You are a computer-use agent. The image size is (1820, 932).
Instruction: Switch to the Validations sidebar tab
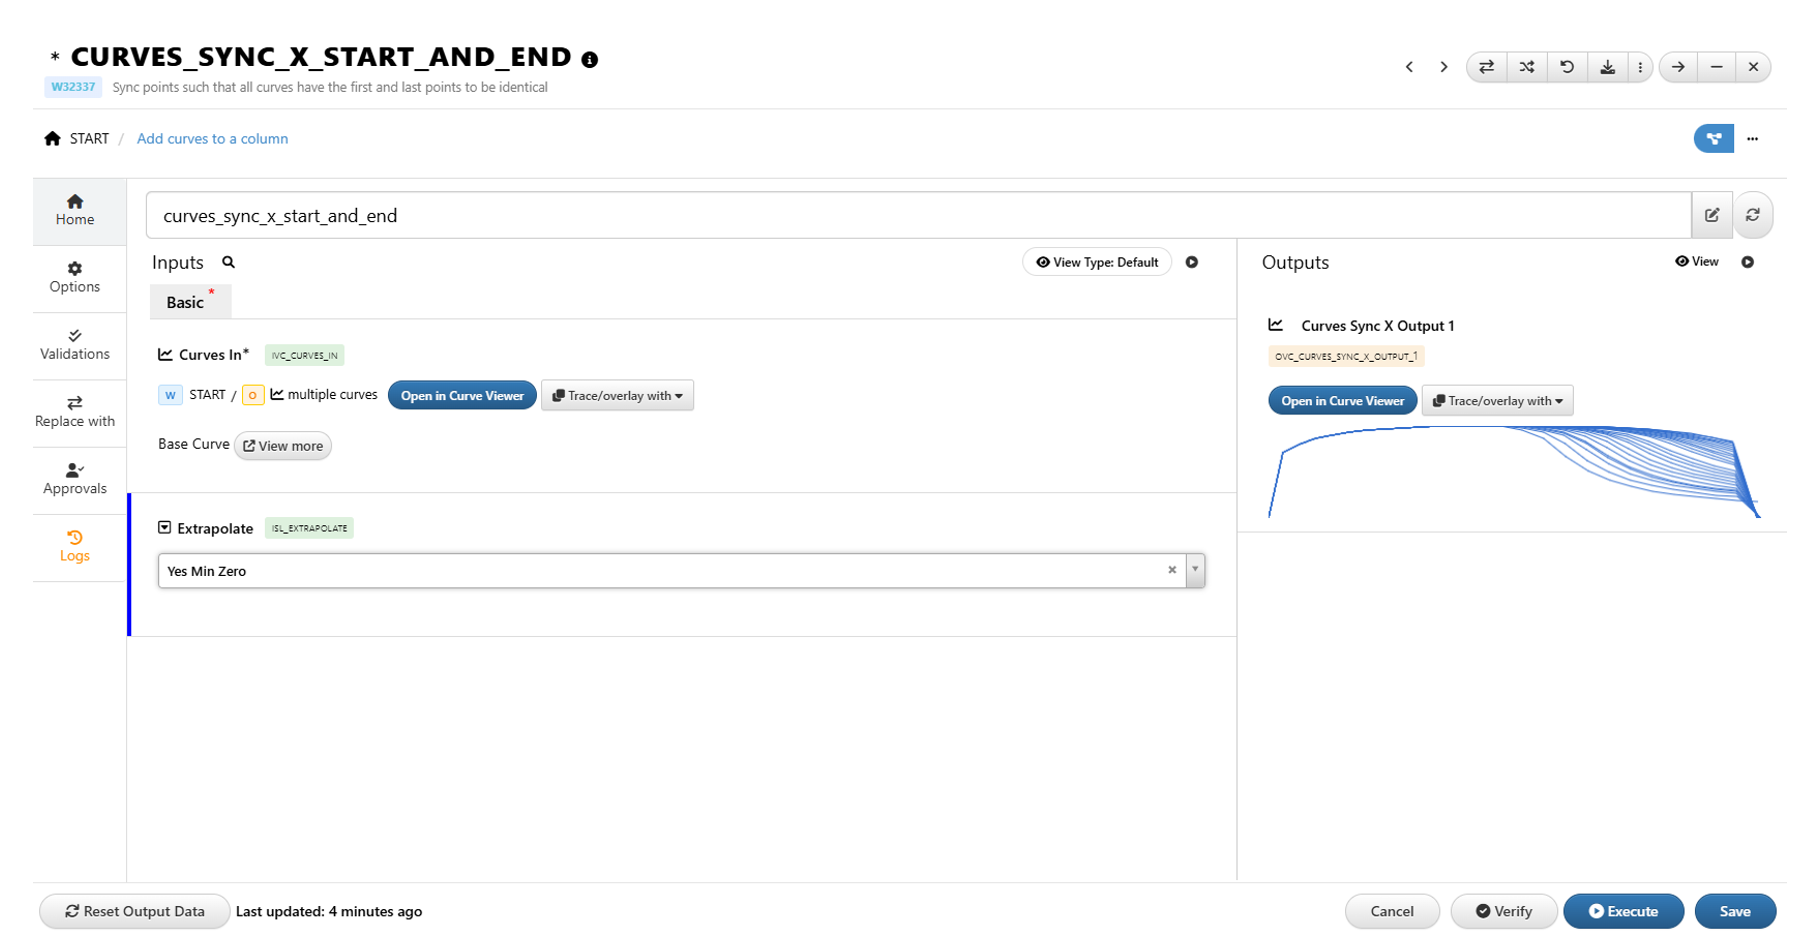[75, 344]
